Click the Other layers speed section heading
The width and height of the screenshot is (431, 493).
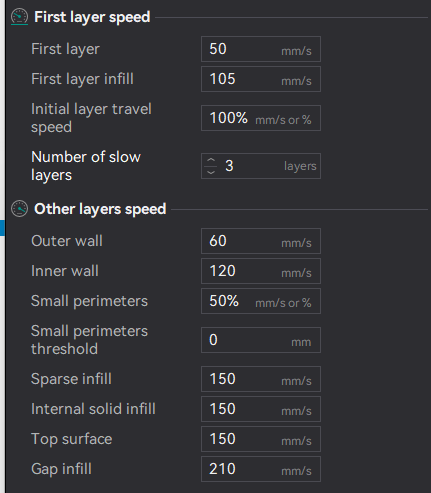click(x=100, y=209)
